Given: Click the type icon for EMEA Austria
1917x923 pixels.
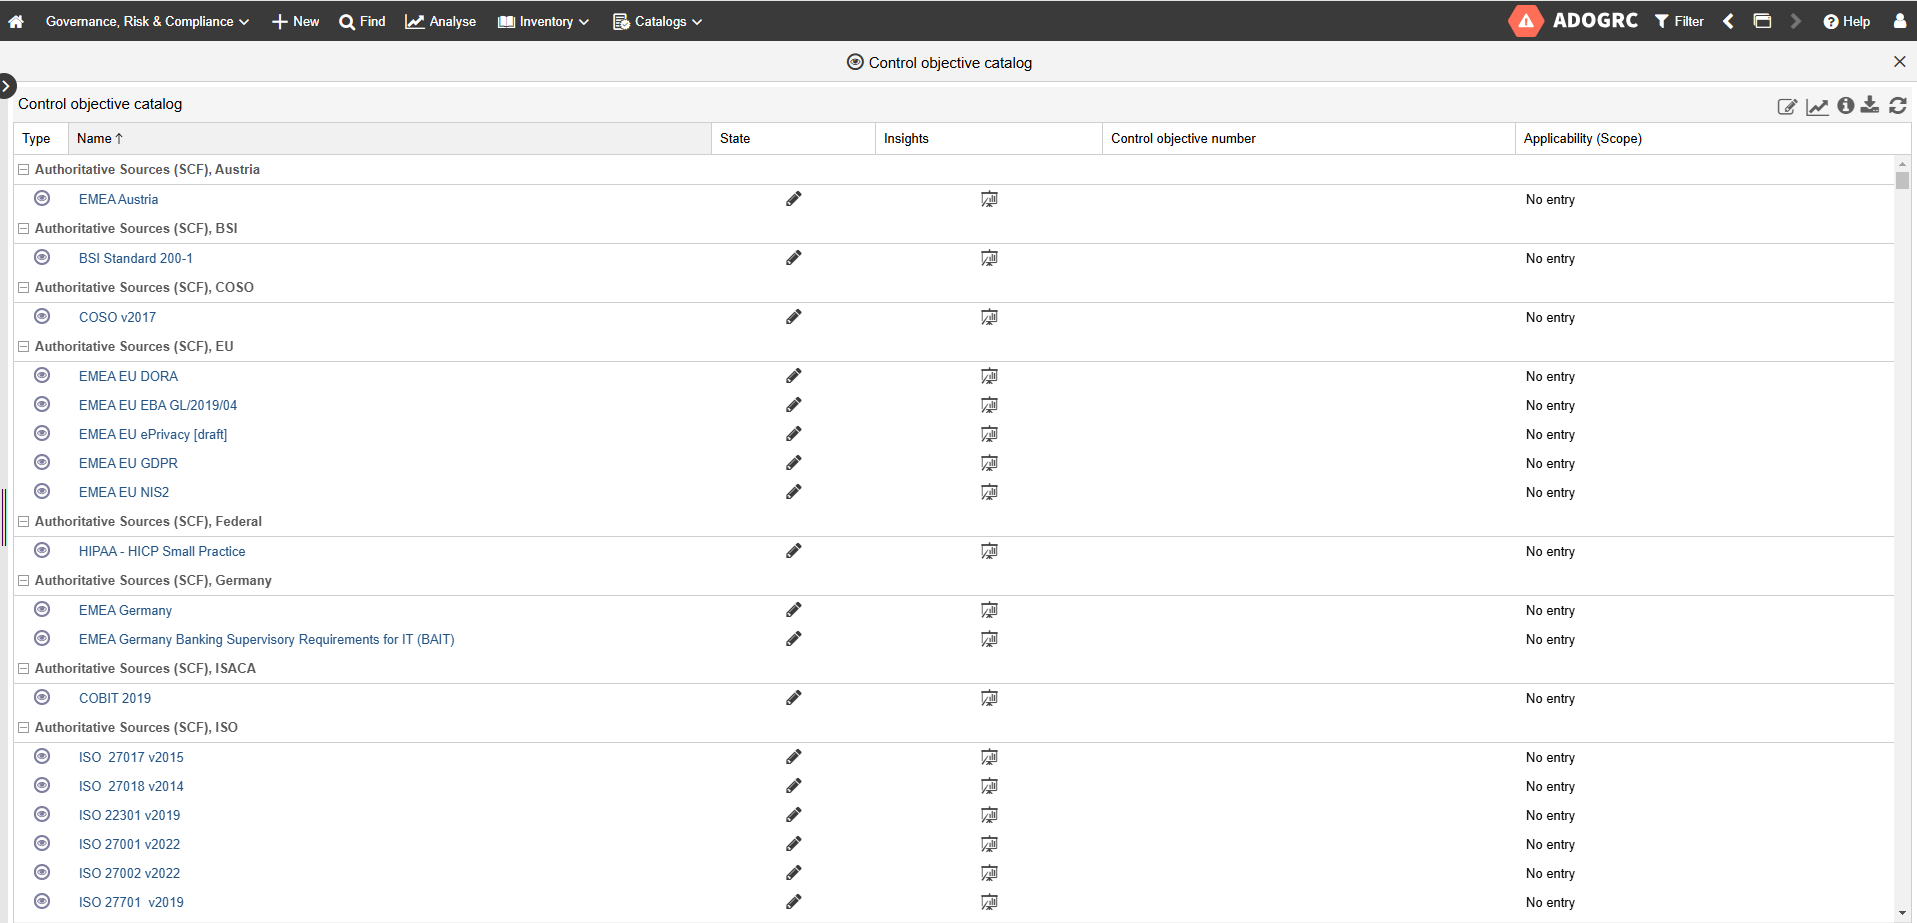Looking at the screenshot, I should (42, 198).
